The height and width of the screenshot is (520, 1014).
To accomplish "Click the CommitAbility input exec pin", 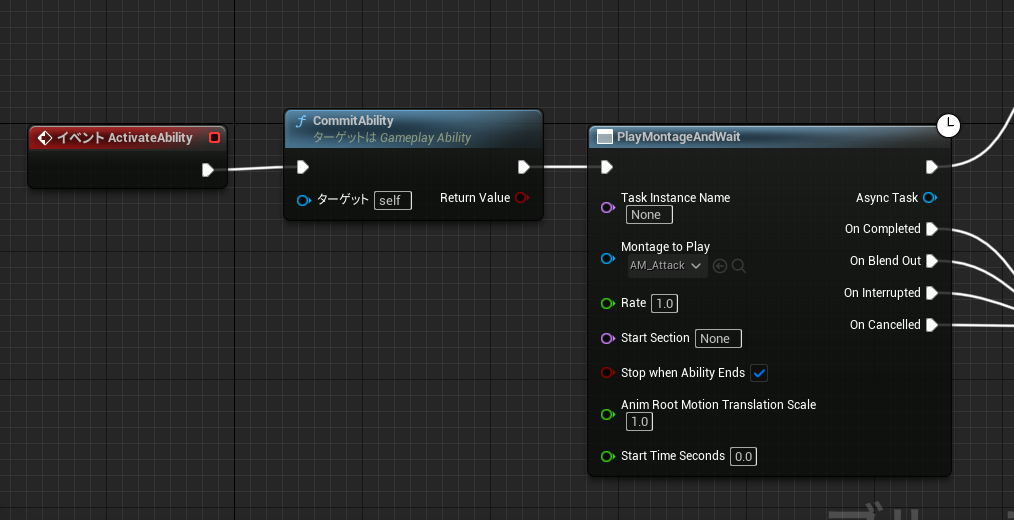I will (302, 167).
